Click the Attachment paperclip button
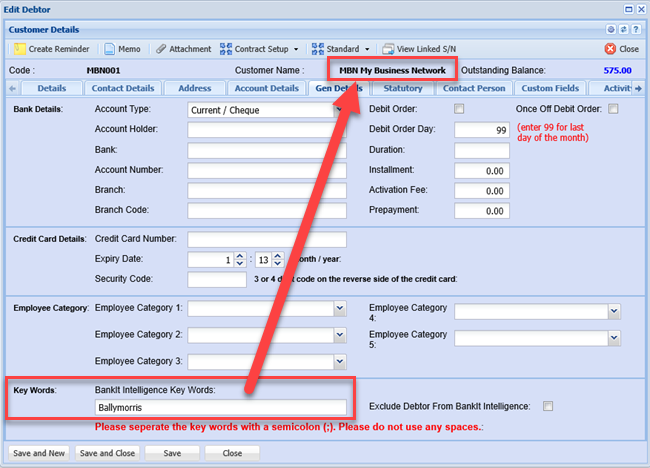 tap(183, 49)
